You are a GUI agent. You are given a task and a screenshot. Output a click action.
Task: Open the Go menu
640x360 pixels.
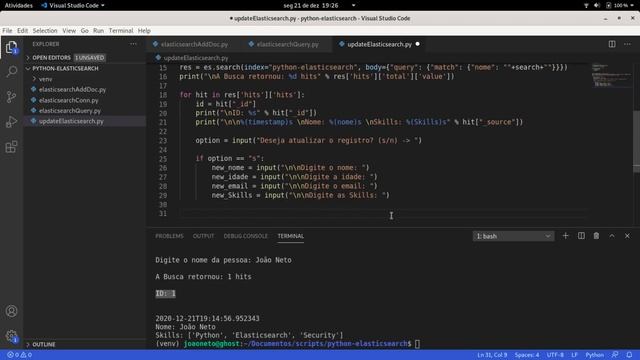pos(84,31)
